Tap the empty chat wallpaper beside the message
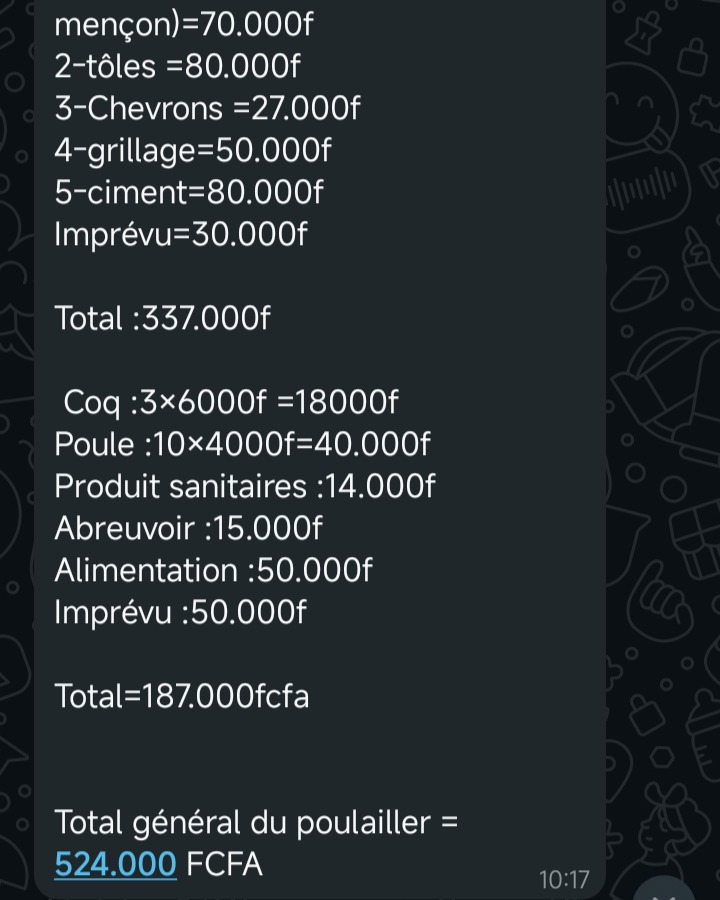Screen dimensions: 720x900 tap(660, 402)
